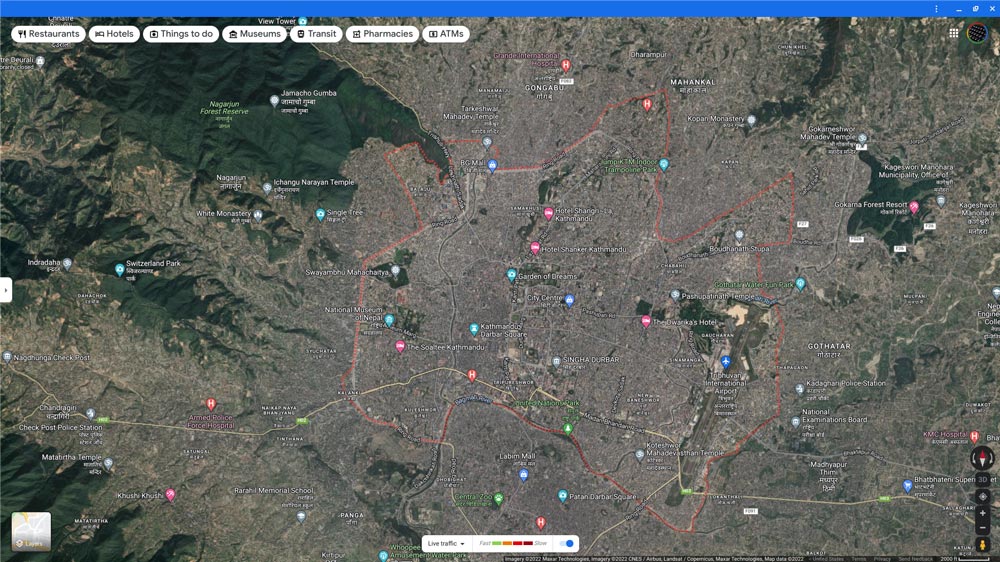Select the Koteshwor Mahadevsthan Temple marker
Viewport: 1000px width, 562px height.
[x=640, y=455]
